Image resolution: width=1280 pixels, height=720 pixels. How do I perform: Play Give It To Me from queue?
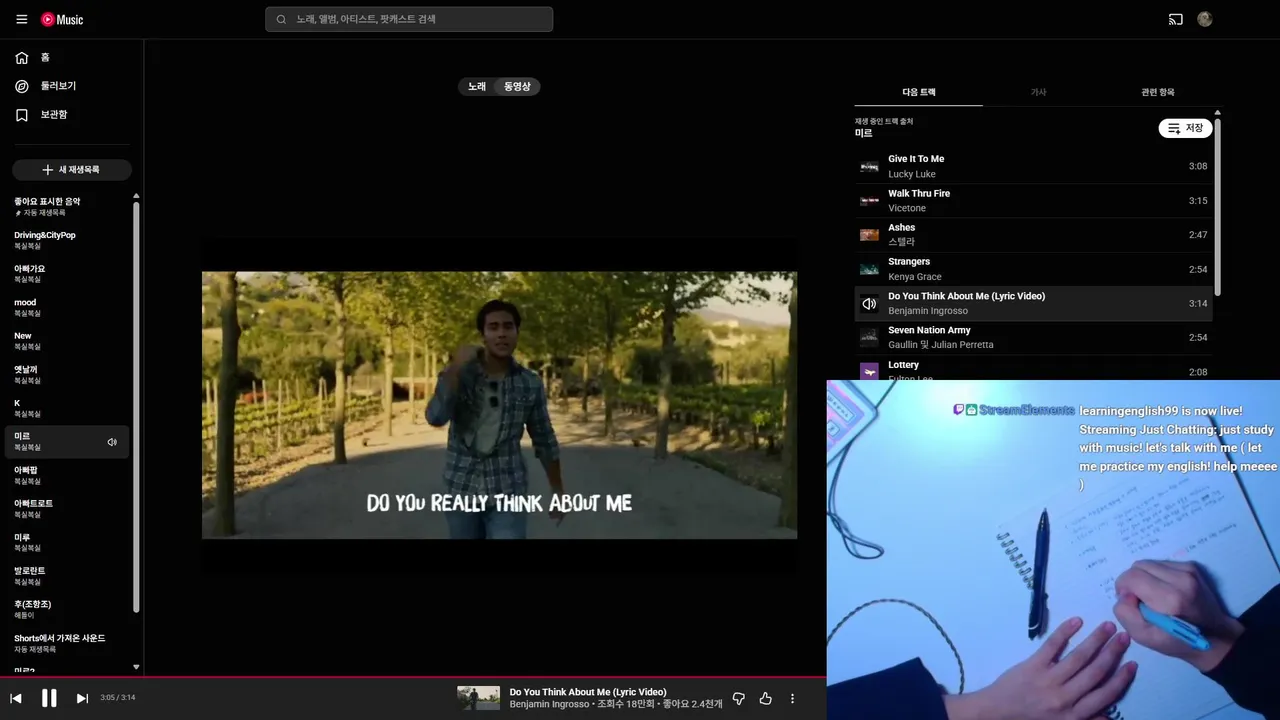1033,166
